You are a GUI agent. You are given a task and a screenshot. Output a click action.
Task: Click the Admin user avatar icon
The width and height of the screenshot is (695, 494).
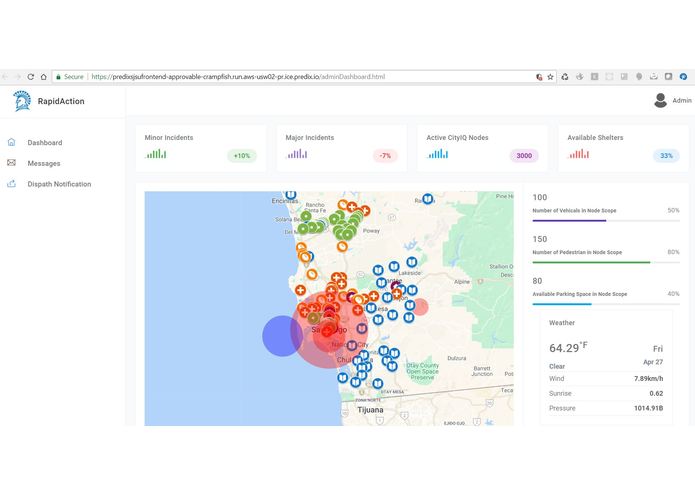(660, 100)
